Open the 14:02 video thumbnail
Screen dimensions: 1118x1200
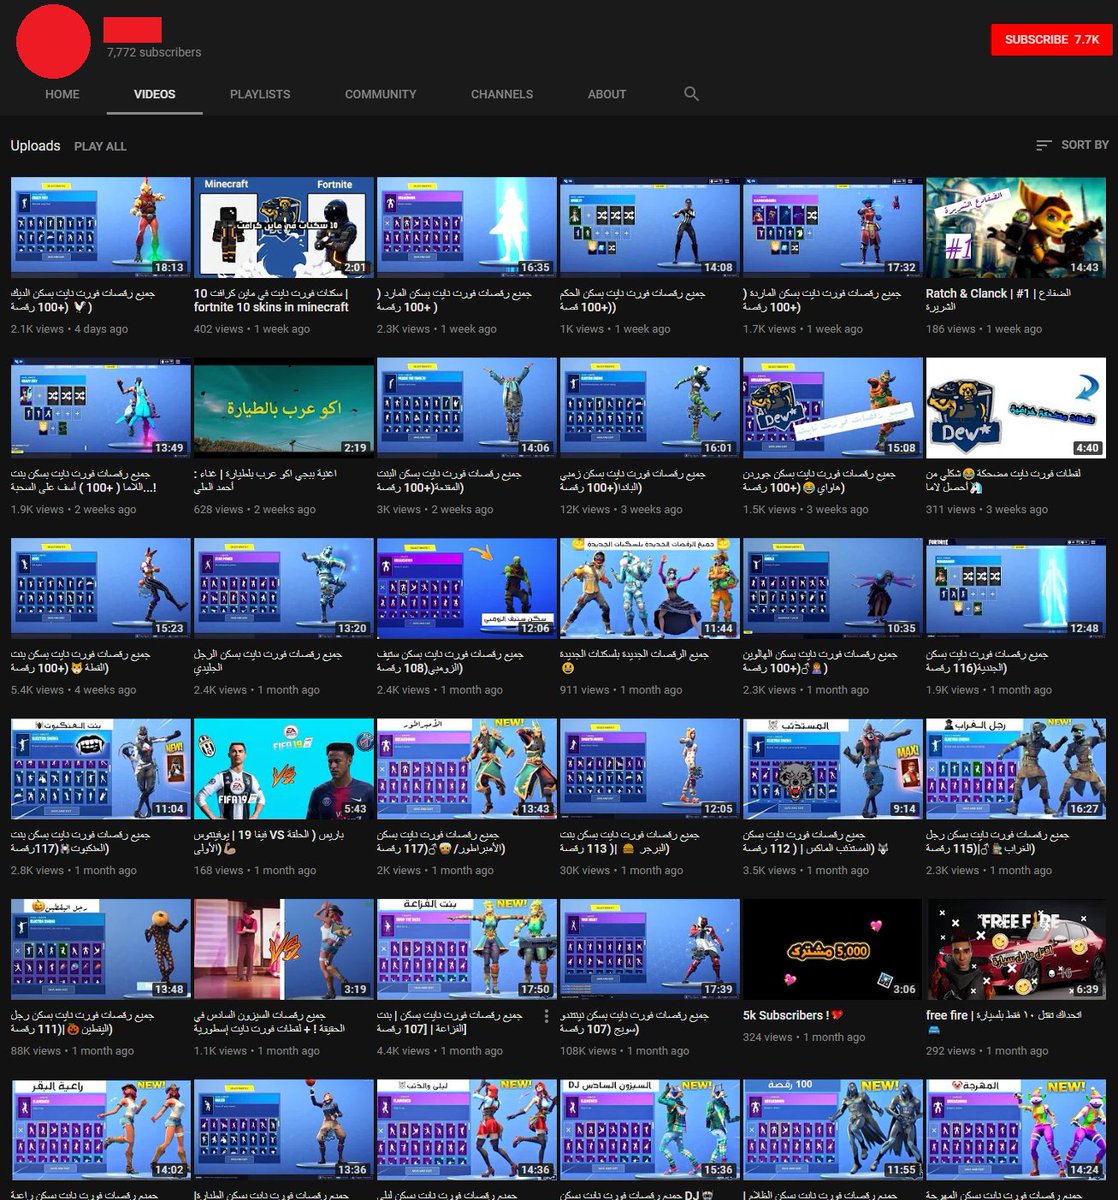click(x=101, y=1130)
